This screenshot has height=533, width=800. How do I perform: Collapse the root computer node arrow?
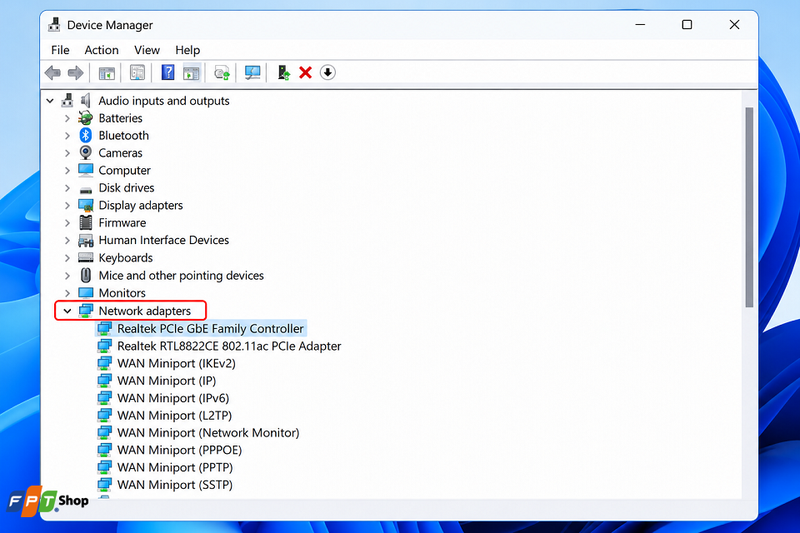pos(50,100)
